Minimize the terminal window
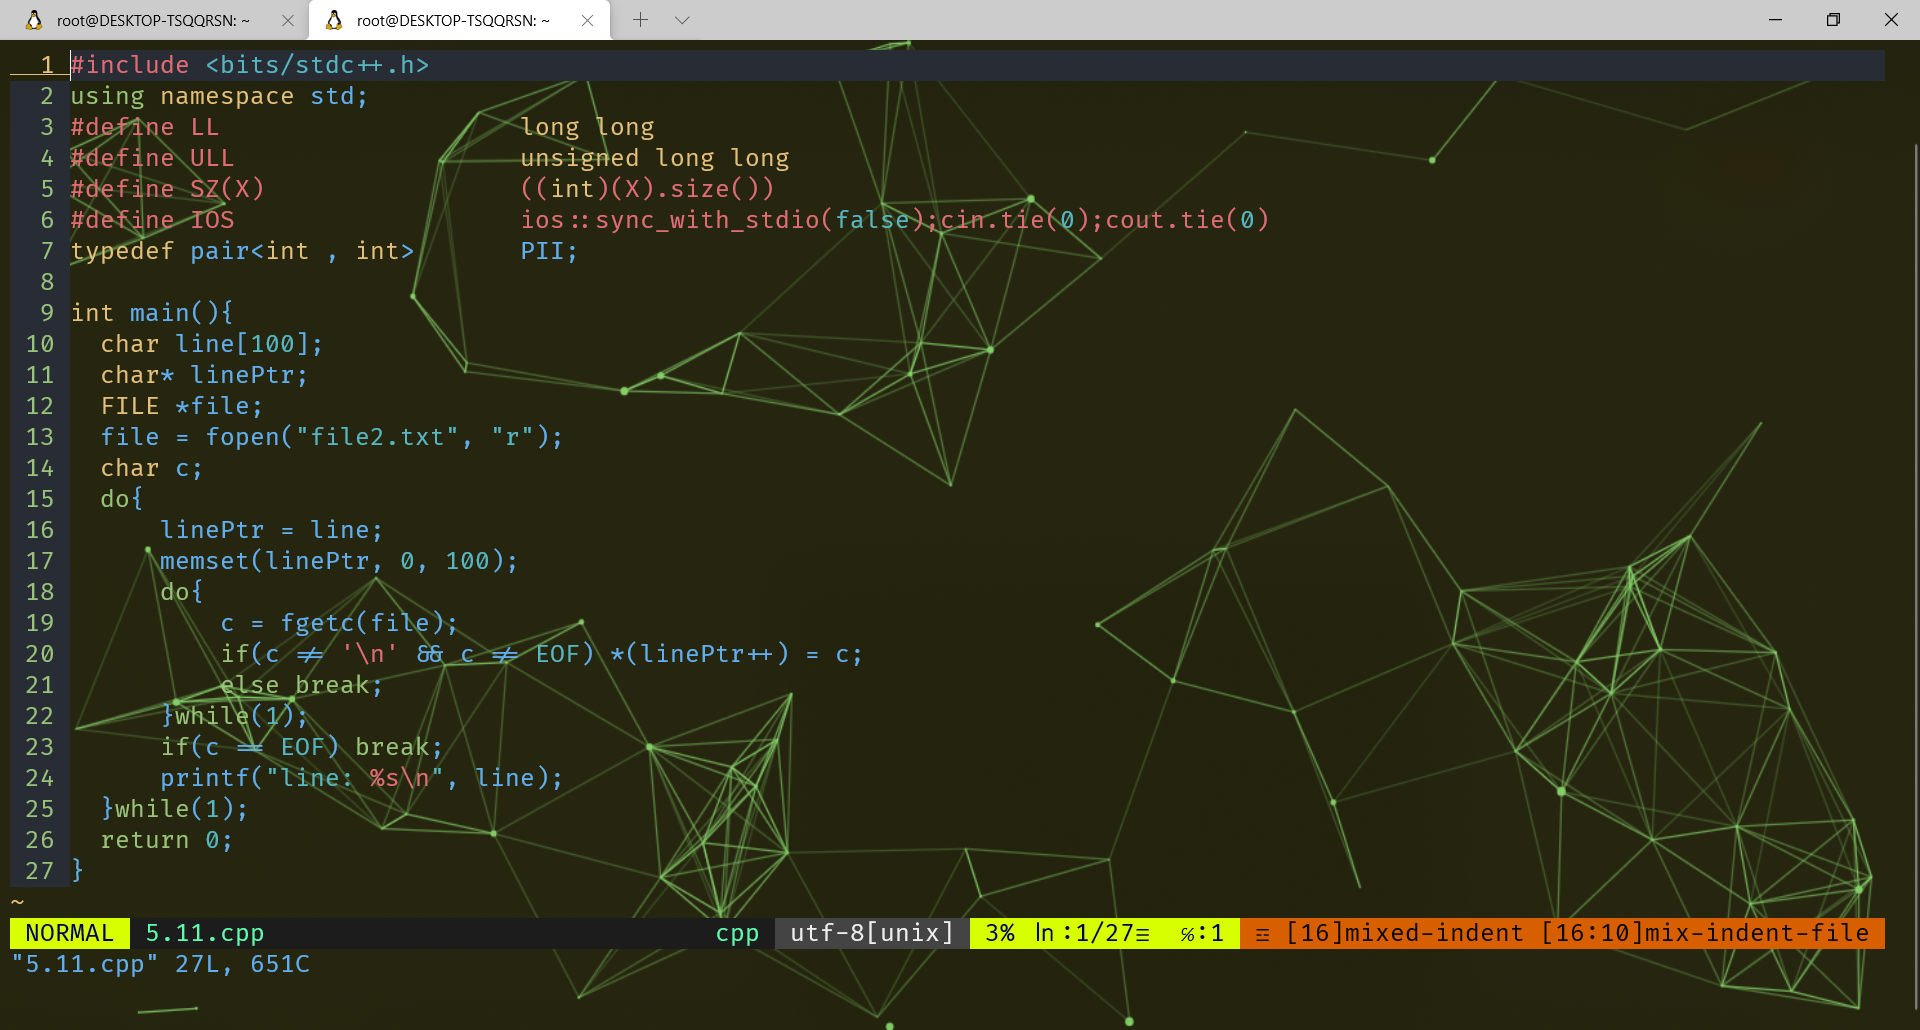Screen dimensions: 1920x1030 1776,20
